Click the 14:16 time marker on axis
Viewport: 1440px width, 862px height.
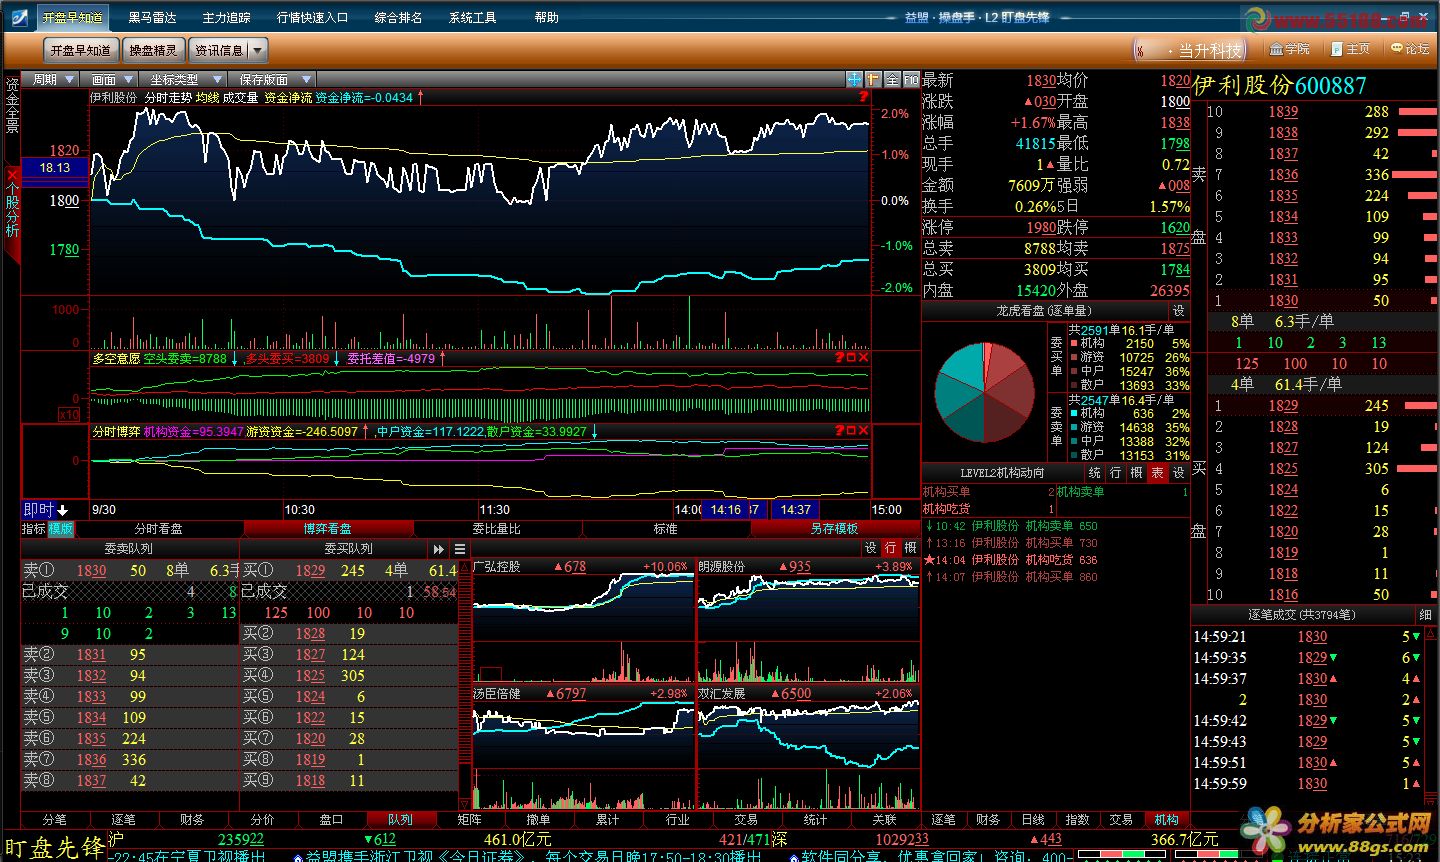point(726,509)
